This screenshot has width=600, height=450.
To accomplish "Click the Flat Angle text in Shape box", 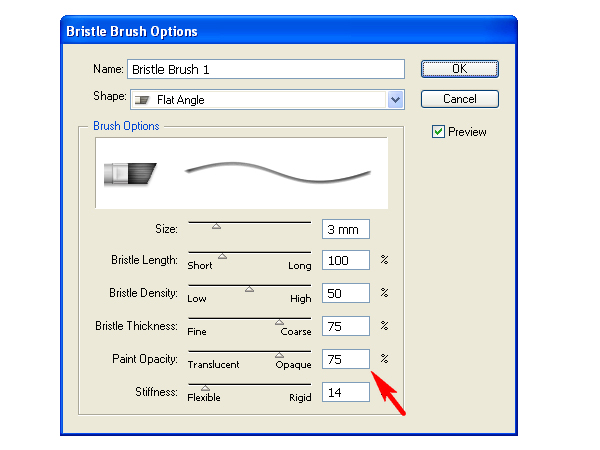I will 181,100.
